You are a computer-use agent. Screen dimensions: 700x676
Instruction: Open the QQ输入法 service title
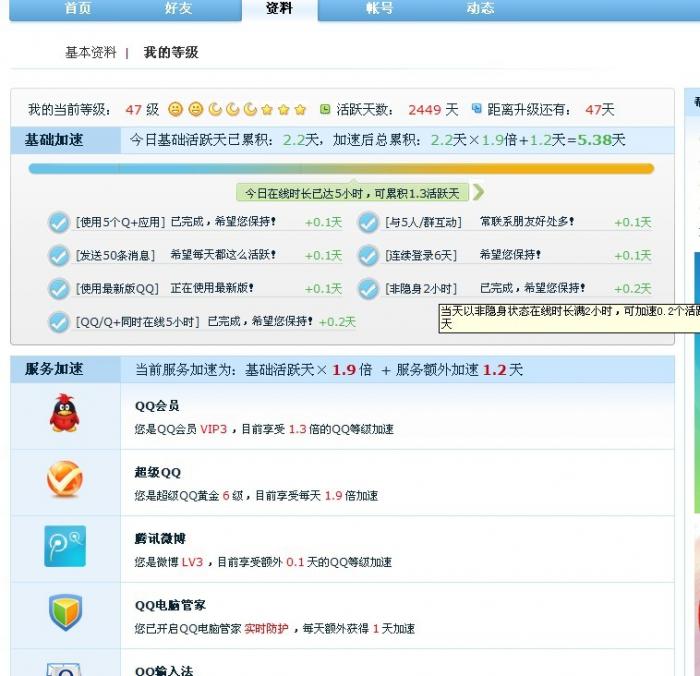click(x=164, y=671)
